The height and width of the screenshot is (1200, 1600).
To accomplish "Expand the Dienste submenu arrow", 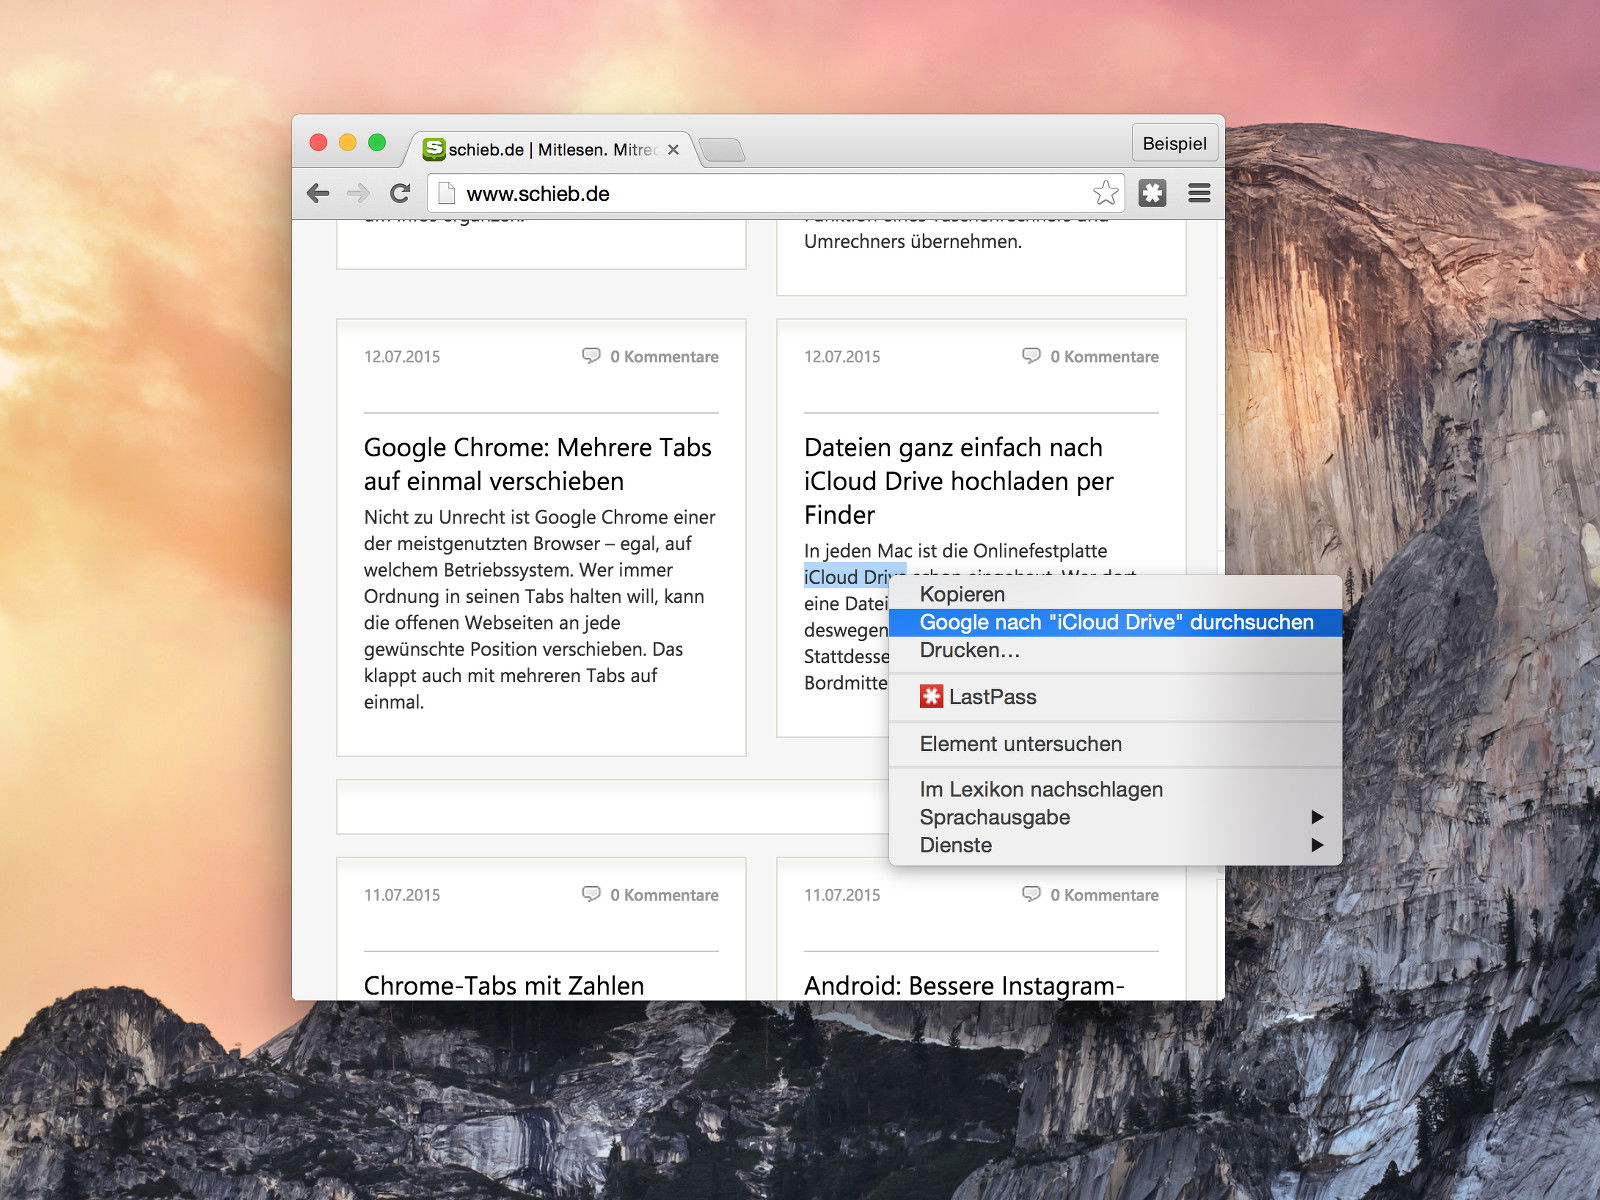I will coord(1317,845).
